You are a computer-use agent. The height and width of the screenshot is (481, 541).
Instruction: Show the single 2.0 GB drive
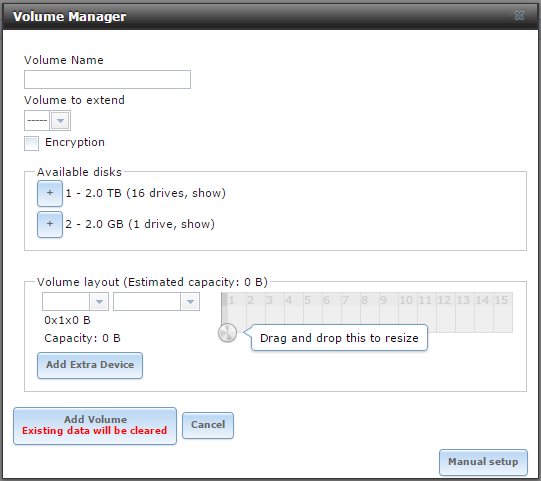(198, 224)
